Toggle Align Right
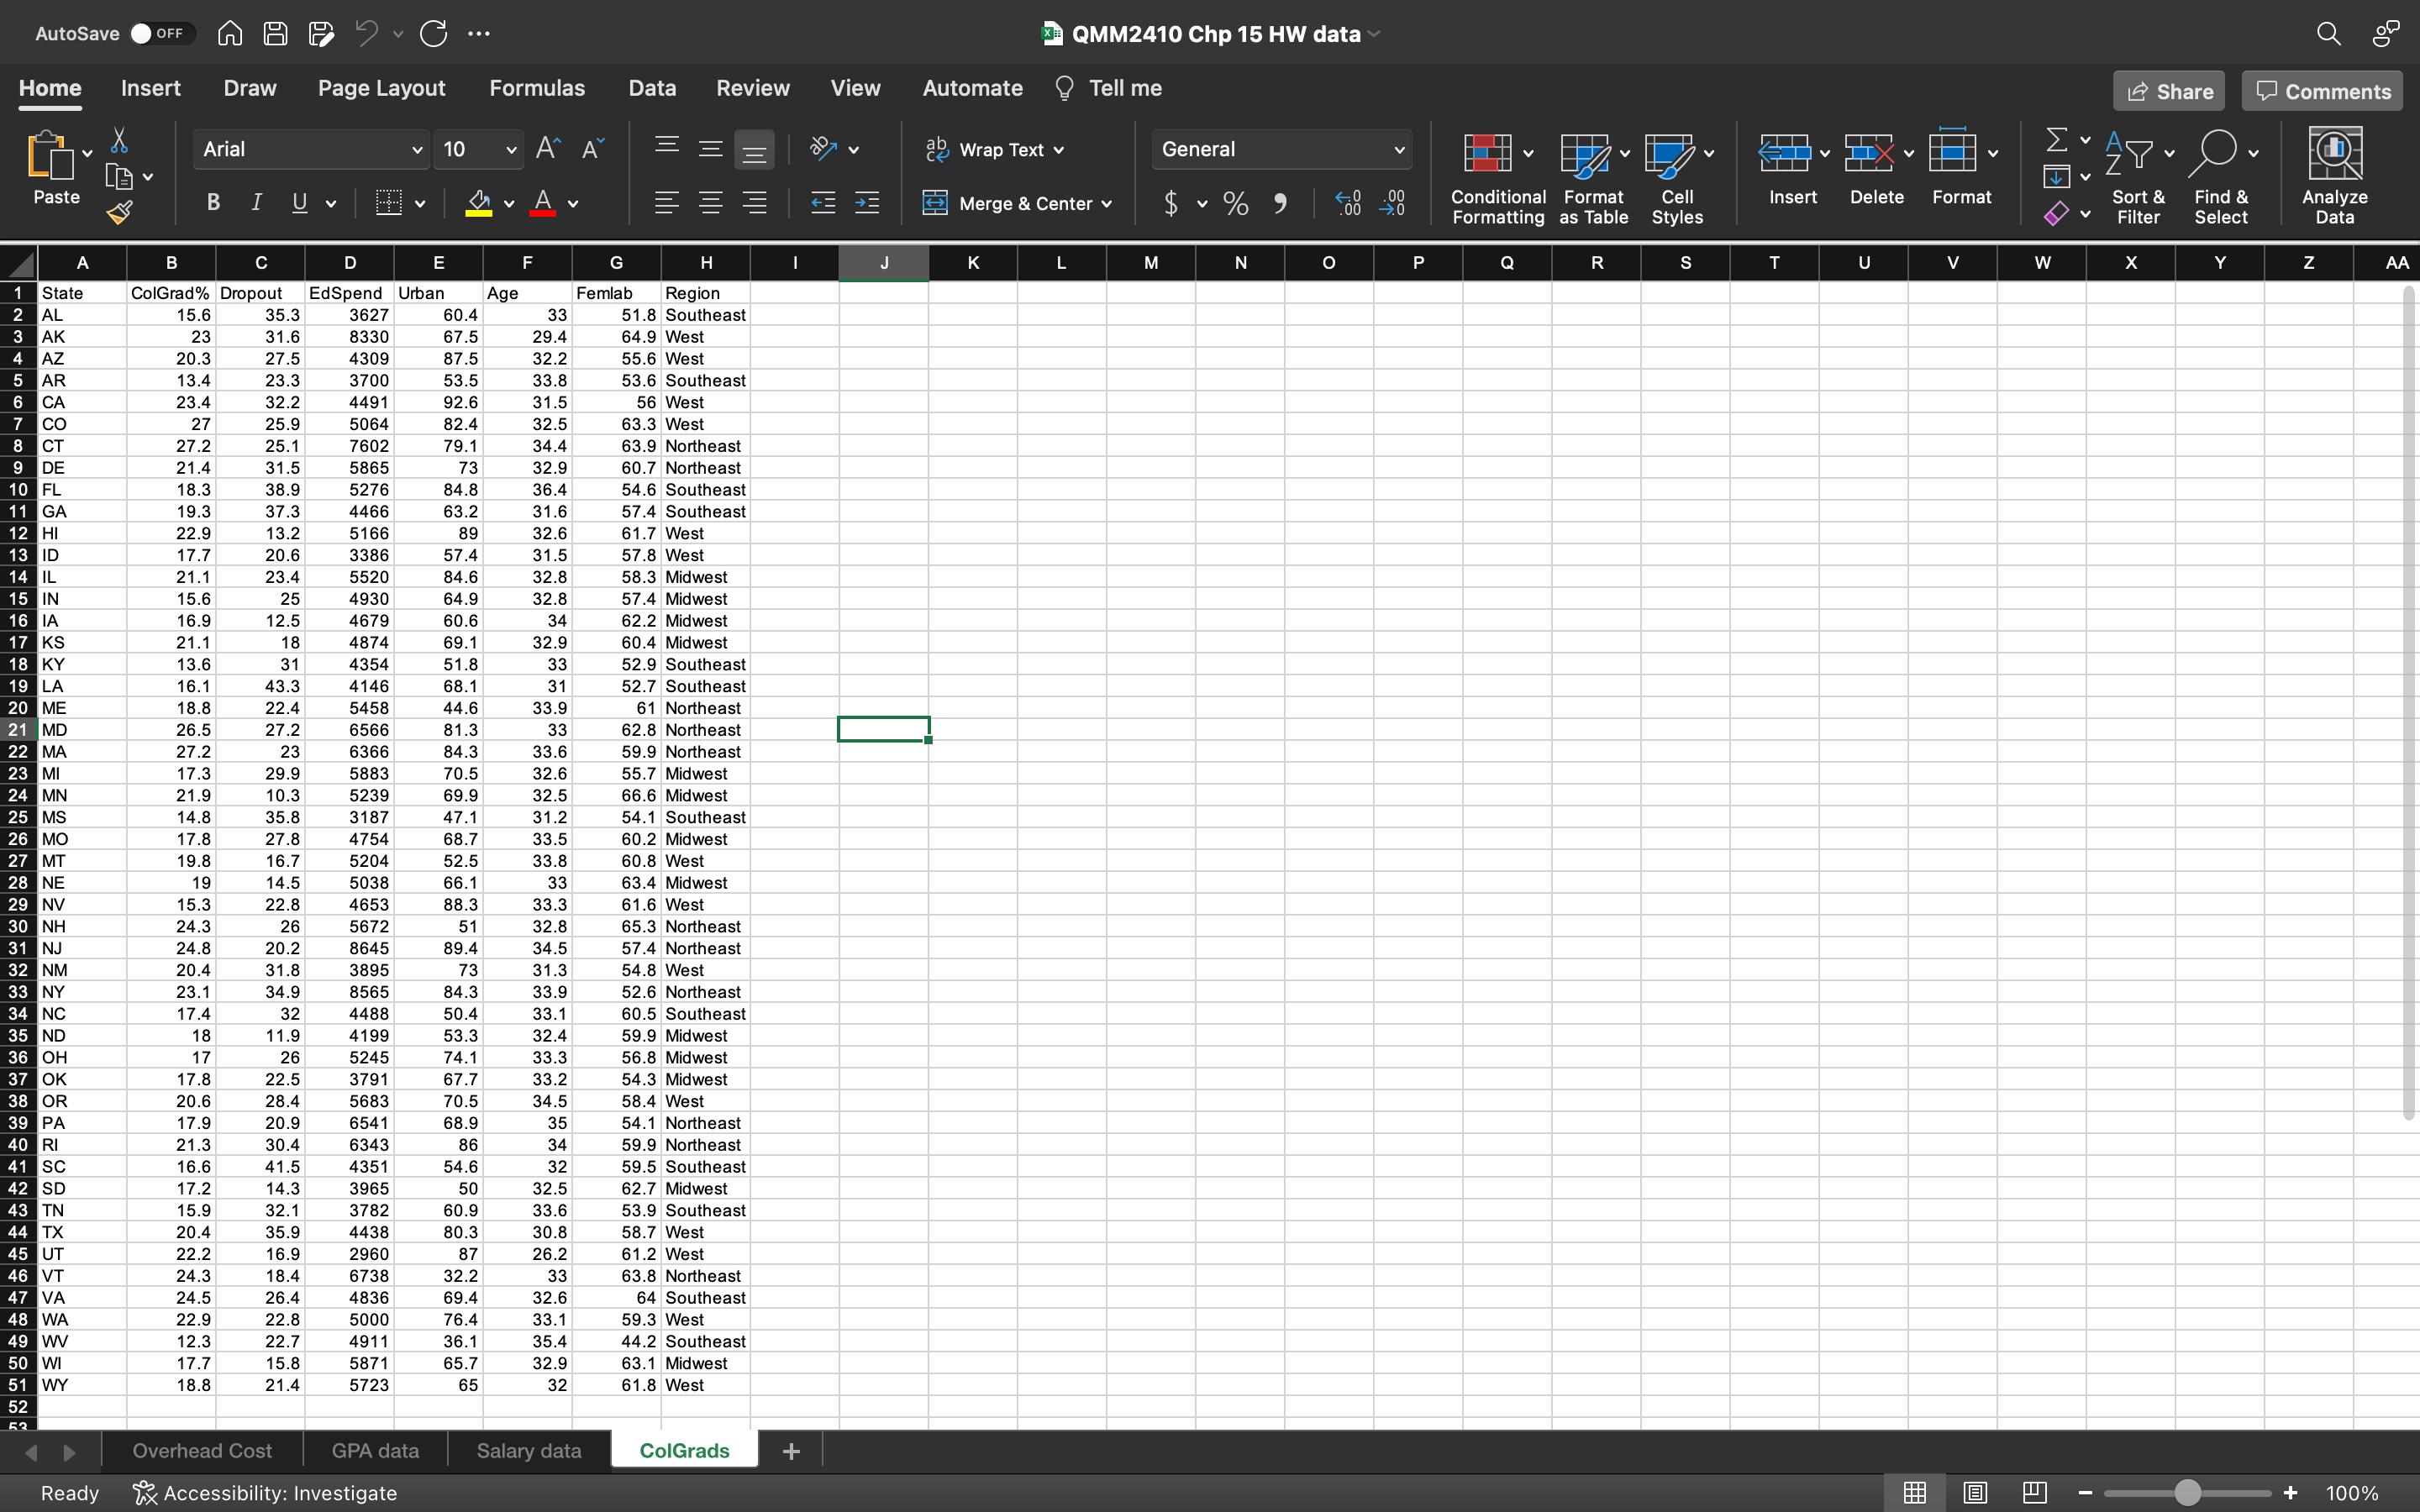Screen dimensions: 2420x1512 coord(754,203)
